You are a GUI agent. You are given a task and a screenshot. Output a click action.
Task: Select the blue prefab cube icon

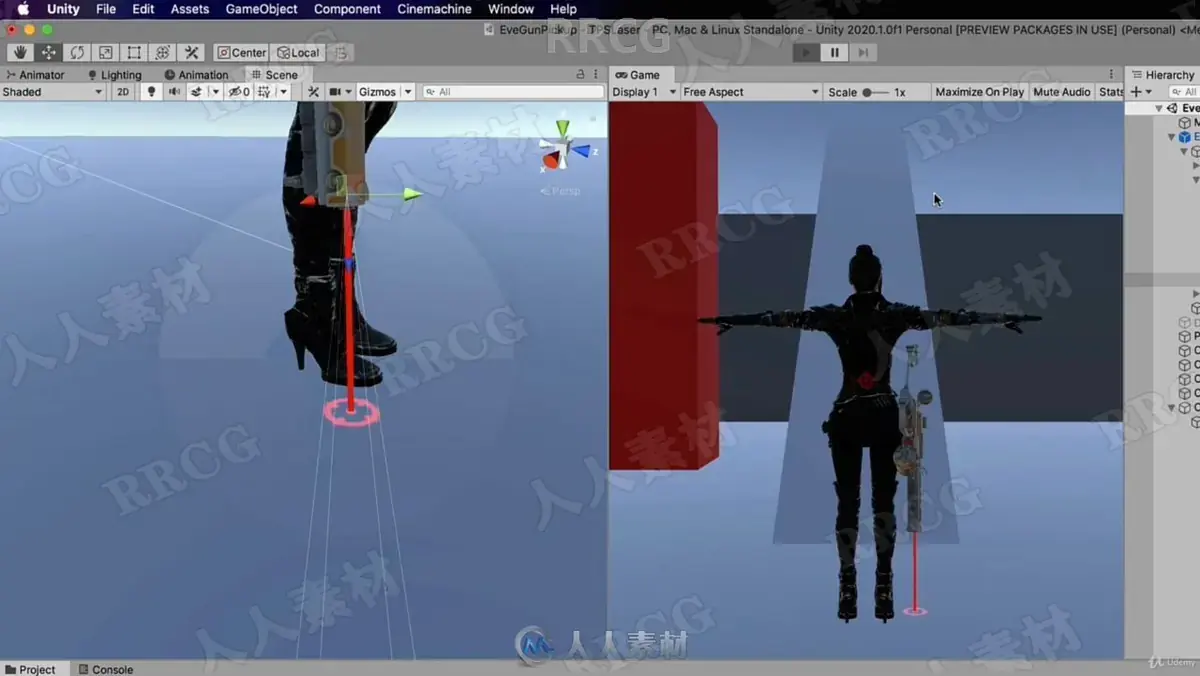[1185, 137]
